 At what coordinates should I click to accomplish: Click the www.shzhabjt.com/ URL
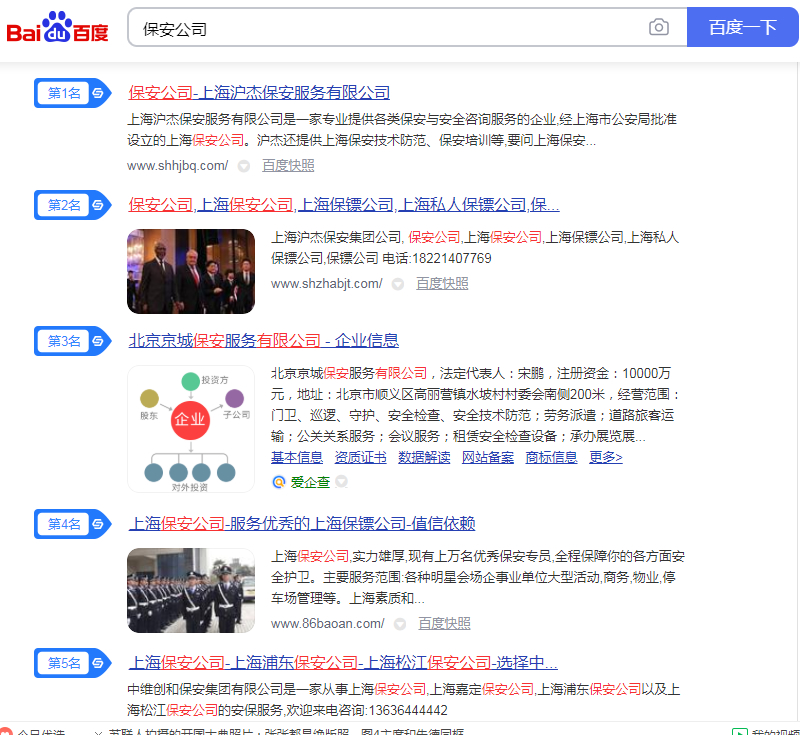pyautogui.click(x=327, y=284)
